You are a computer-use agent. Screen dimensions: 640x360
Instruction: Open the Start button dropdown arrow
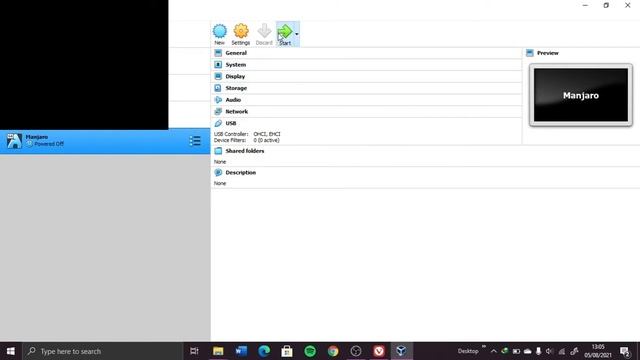[297, 34]
